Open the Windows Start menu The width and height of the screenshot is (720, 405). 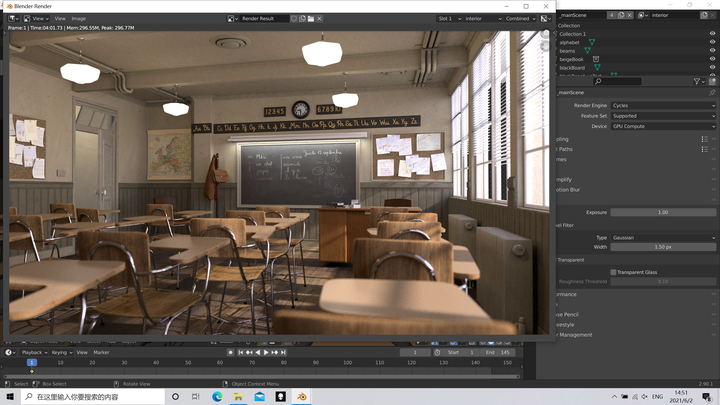pos(10,397)
